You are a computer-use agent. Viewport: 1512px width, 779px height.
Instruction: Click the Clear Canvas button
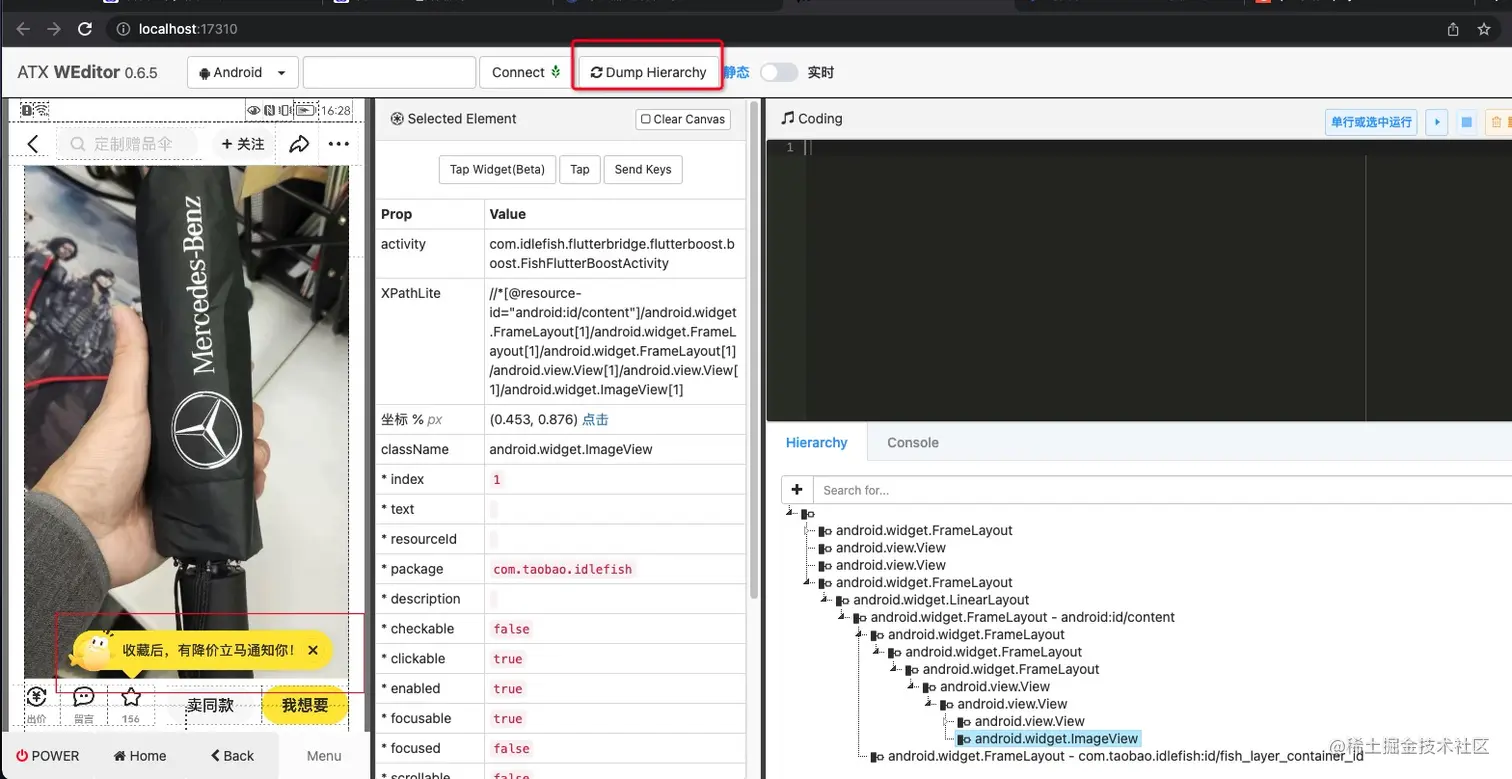[x=683, y=119]
